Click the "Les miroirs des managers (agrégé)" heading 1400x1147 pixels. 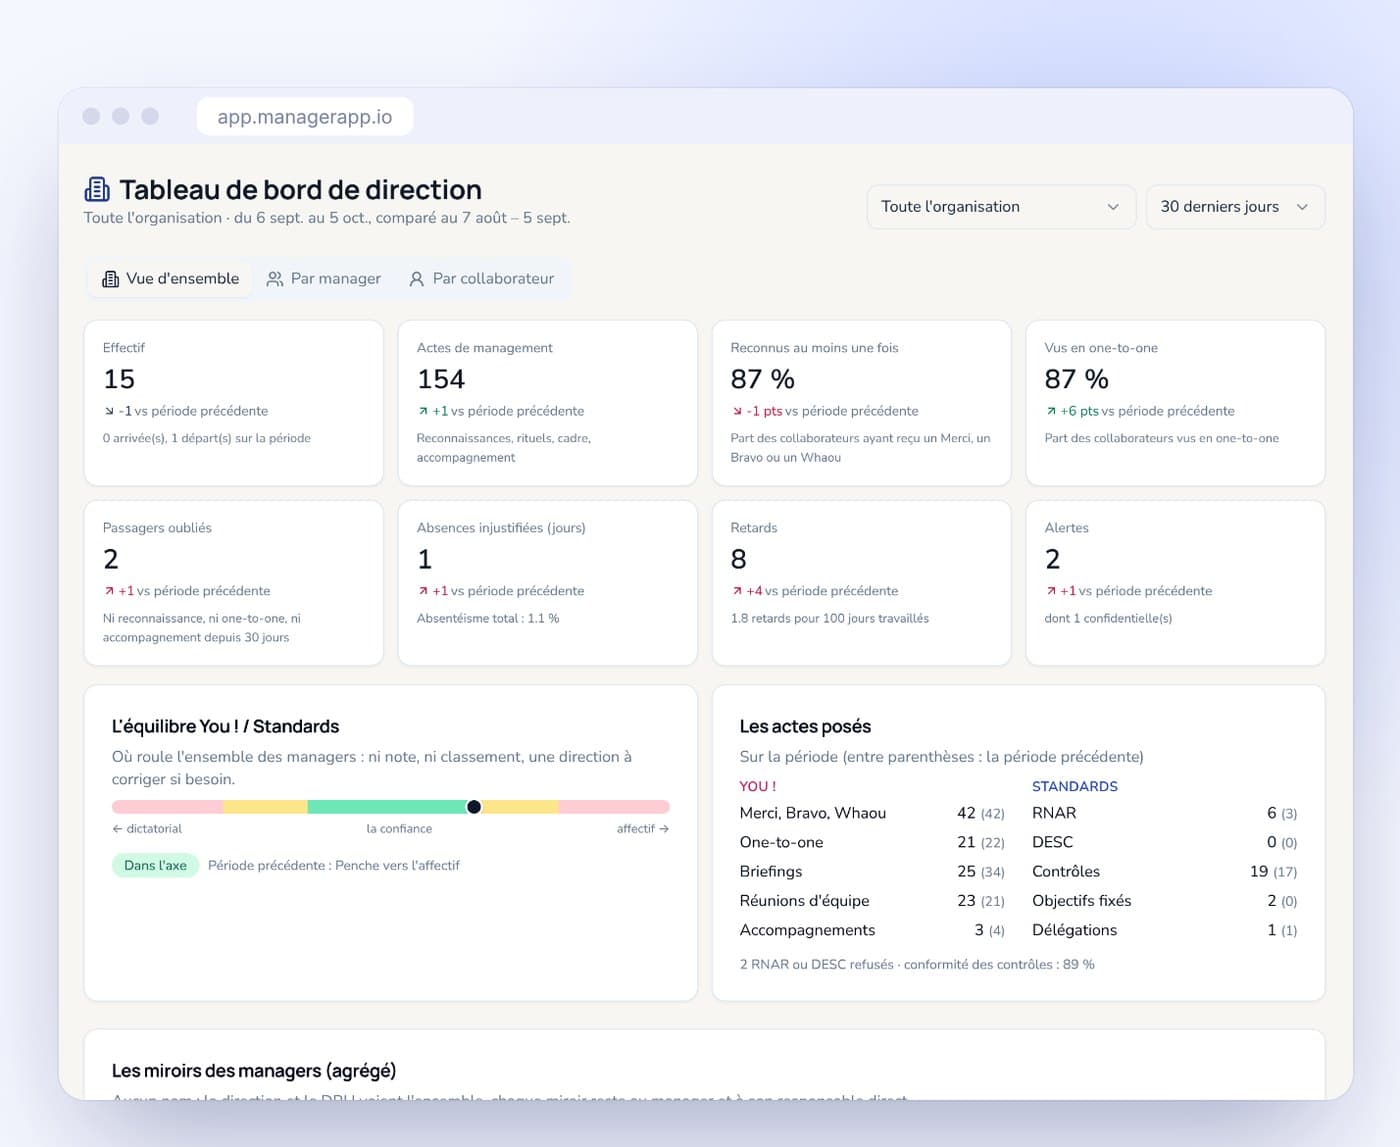[254, 1071]
